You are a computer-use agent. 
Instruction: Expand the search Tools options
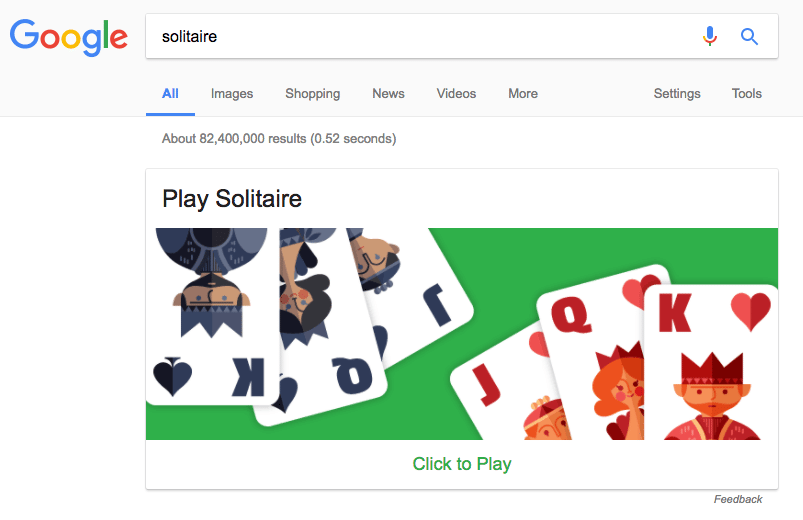click(747, 94)
